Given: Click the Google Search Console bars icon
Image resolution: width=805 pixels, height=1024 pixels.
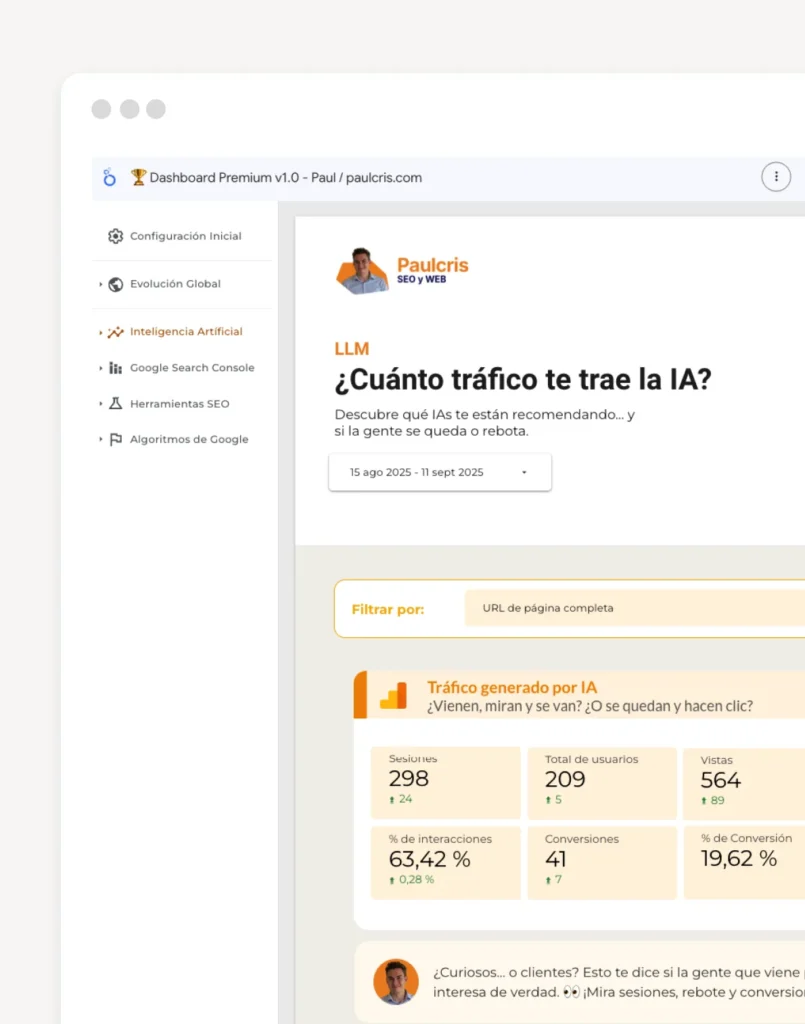Looking at the screenshot, I should pyautogui.click(x=116, y=368).
